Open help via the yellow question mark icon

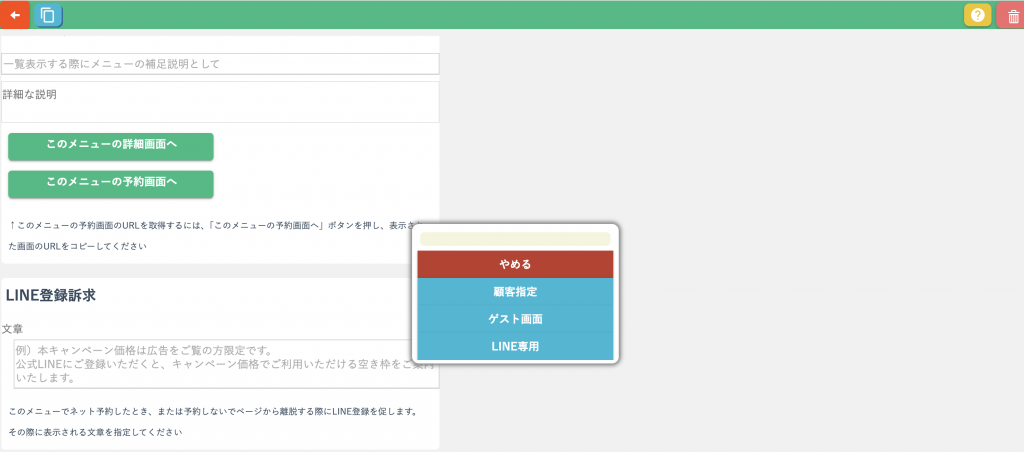[x=977, y=15]
